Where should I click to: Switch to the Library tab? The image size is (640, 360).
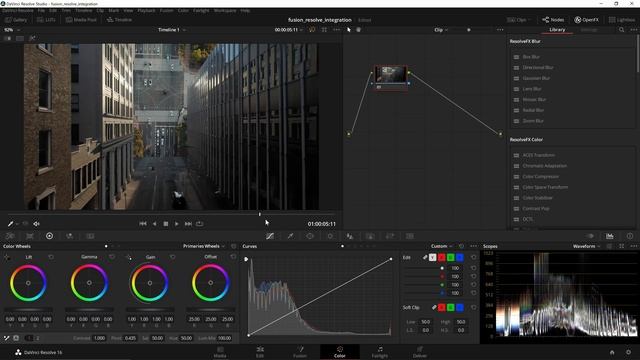pyautogui.click(x=557, y=30)
